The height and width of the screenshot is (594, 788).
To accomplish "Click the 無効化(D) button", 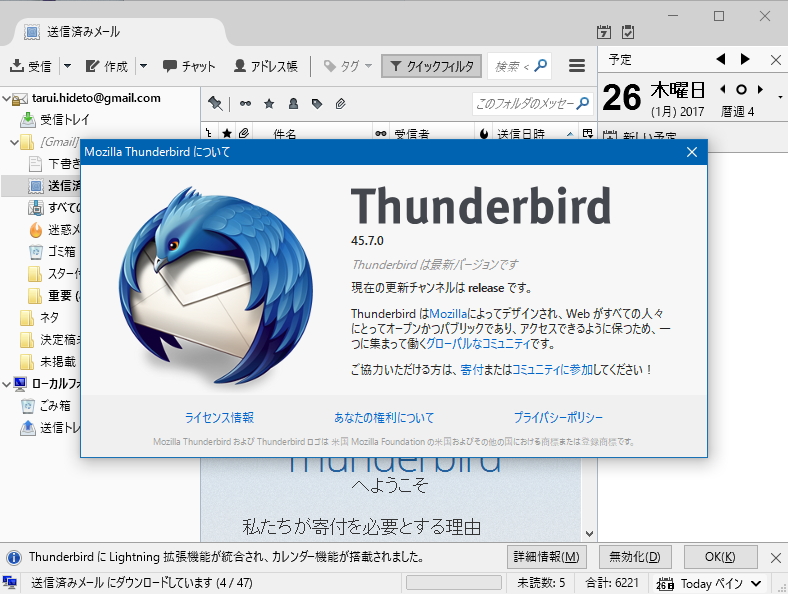I will click(635, 557).
